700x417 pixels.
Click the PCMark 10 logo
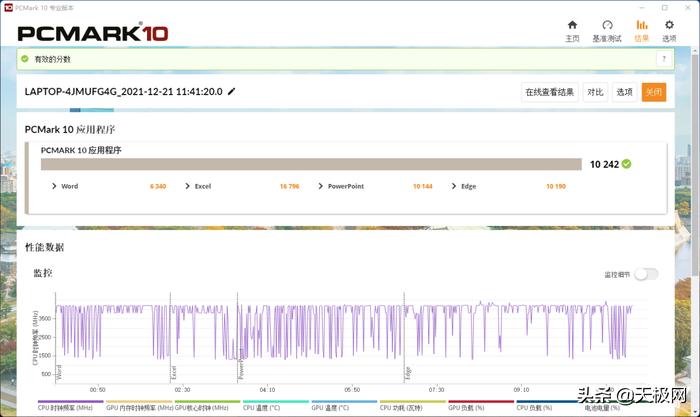pyautogui.click(x=93, y=32)
